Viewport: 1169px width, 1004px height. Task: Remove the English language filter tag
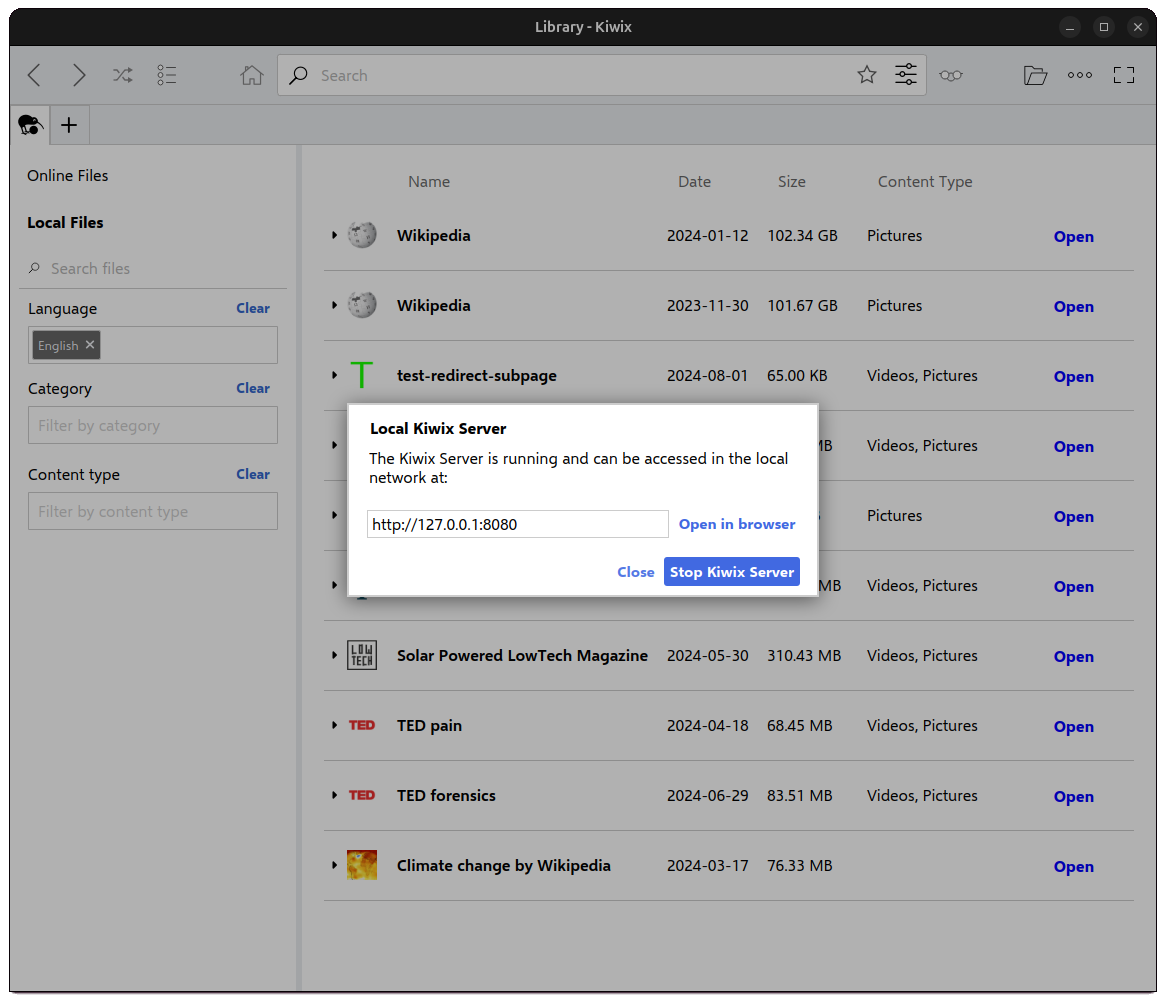(90, 345)
